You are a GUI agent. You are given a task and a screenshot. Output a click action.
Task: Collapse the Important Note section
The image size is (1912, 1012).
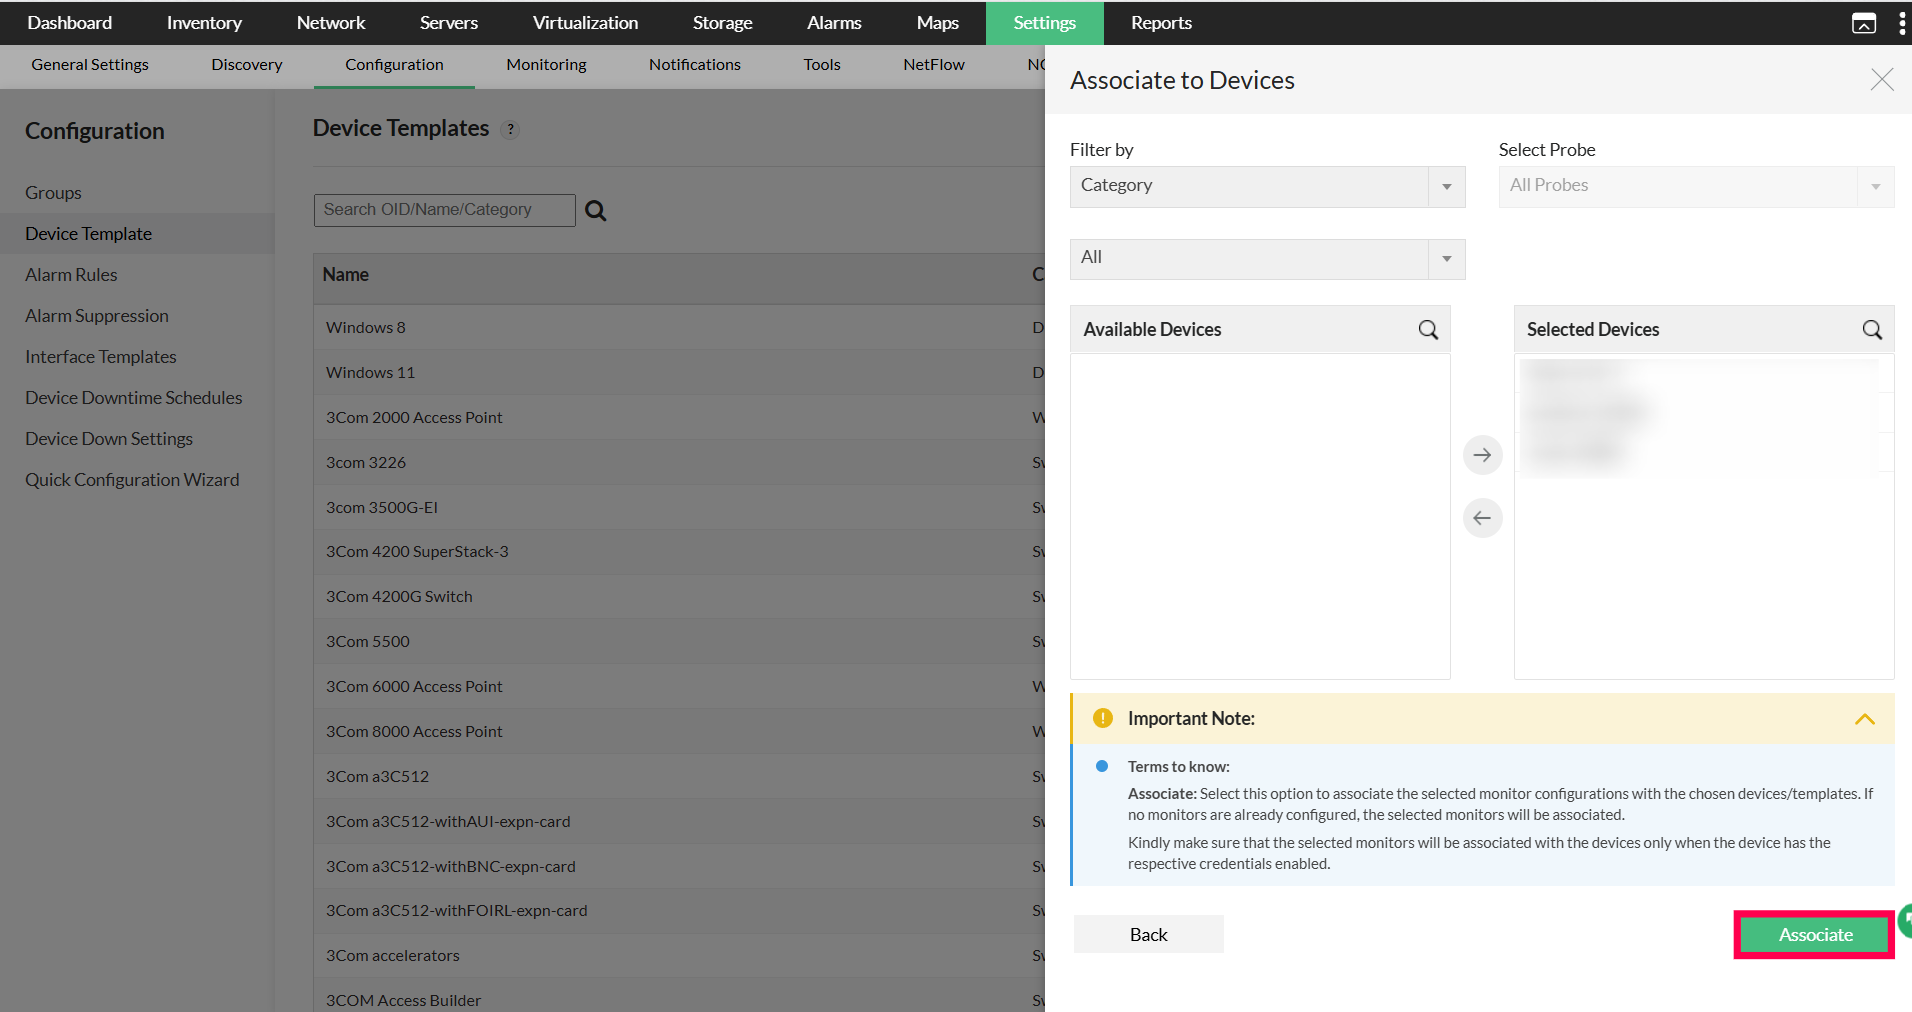[1864, 719]
